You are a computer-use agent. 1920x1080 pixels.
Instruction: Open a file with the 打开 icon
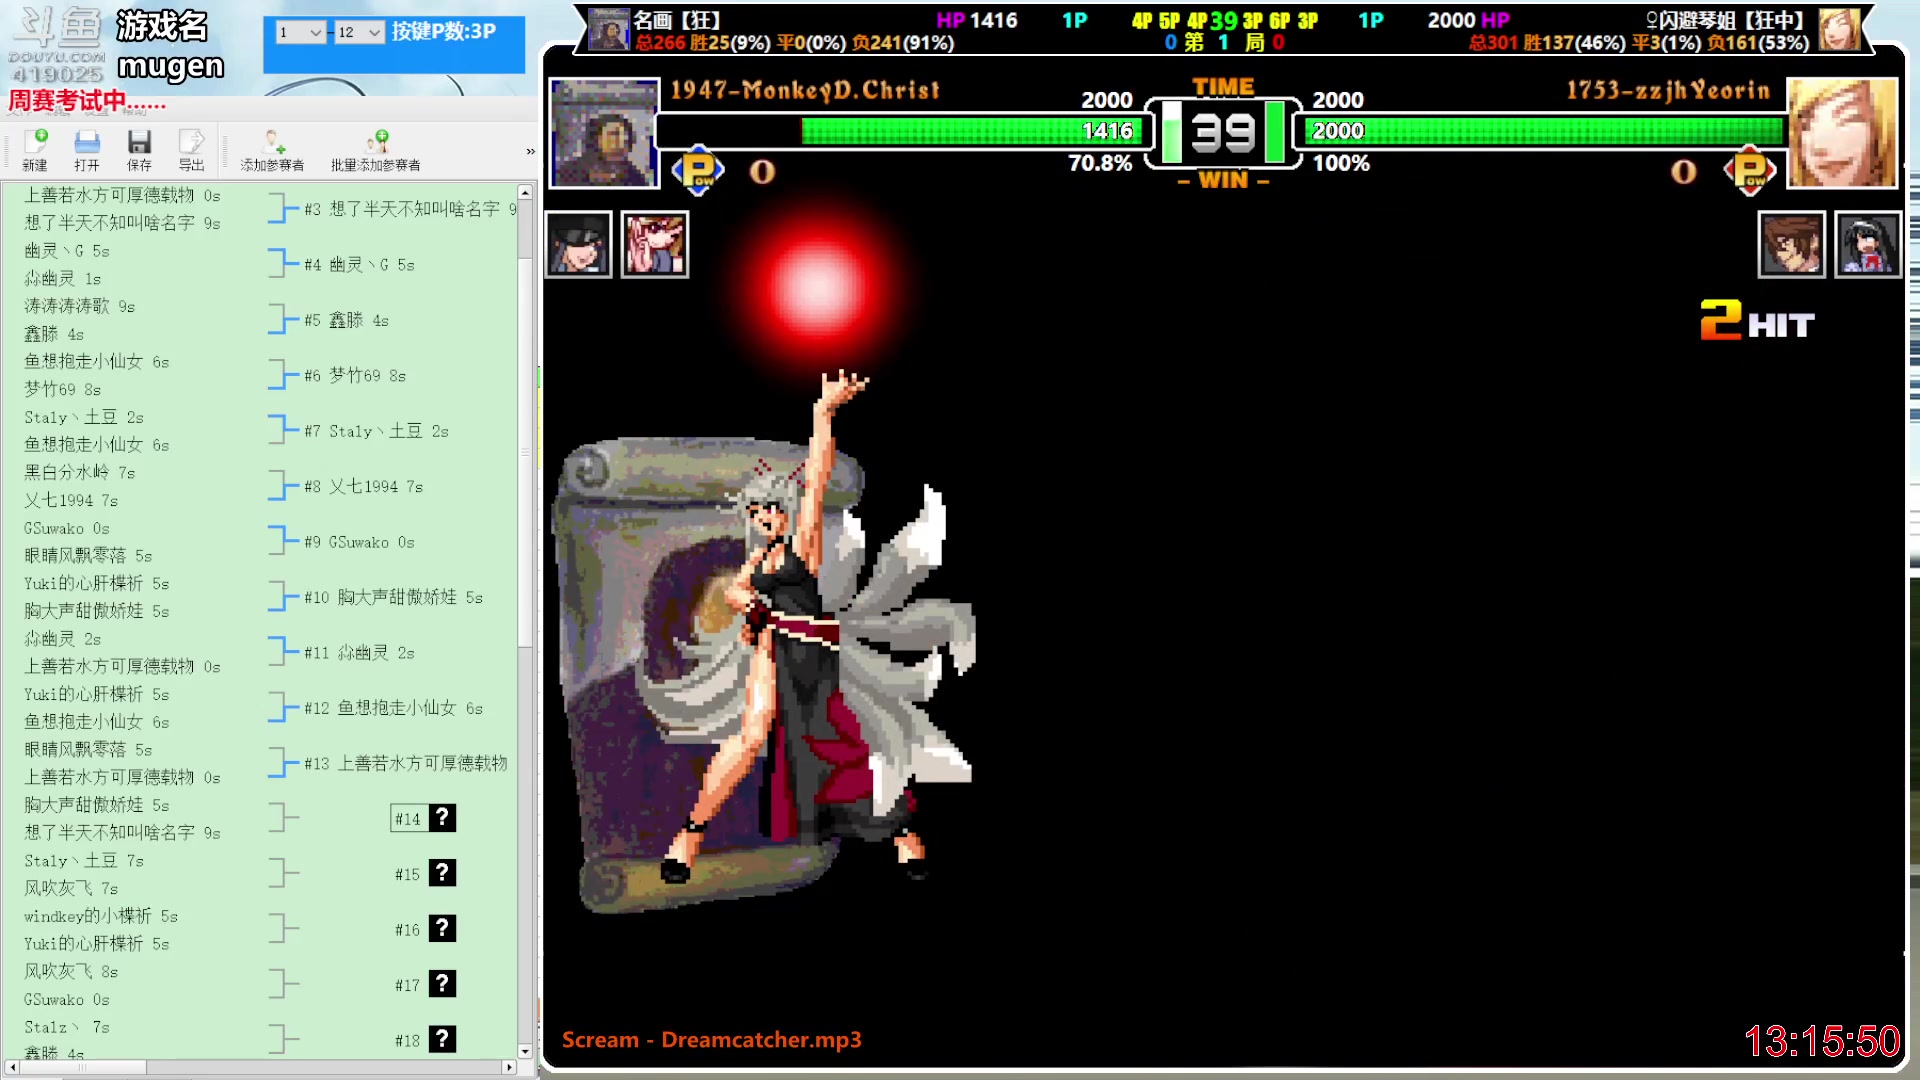(x=87, y=149)
